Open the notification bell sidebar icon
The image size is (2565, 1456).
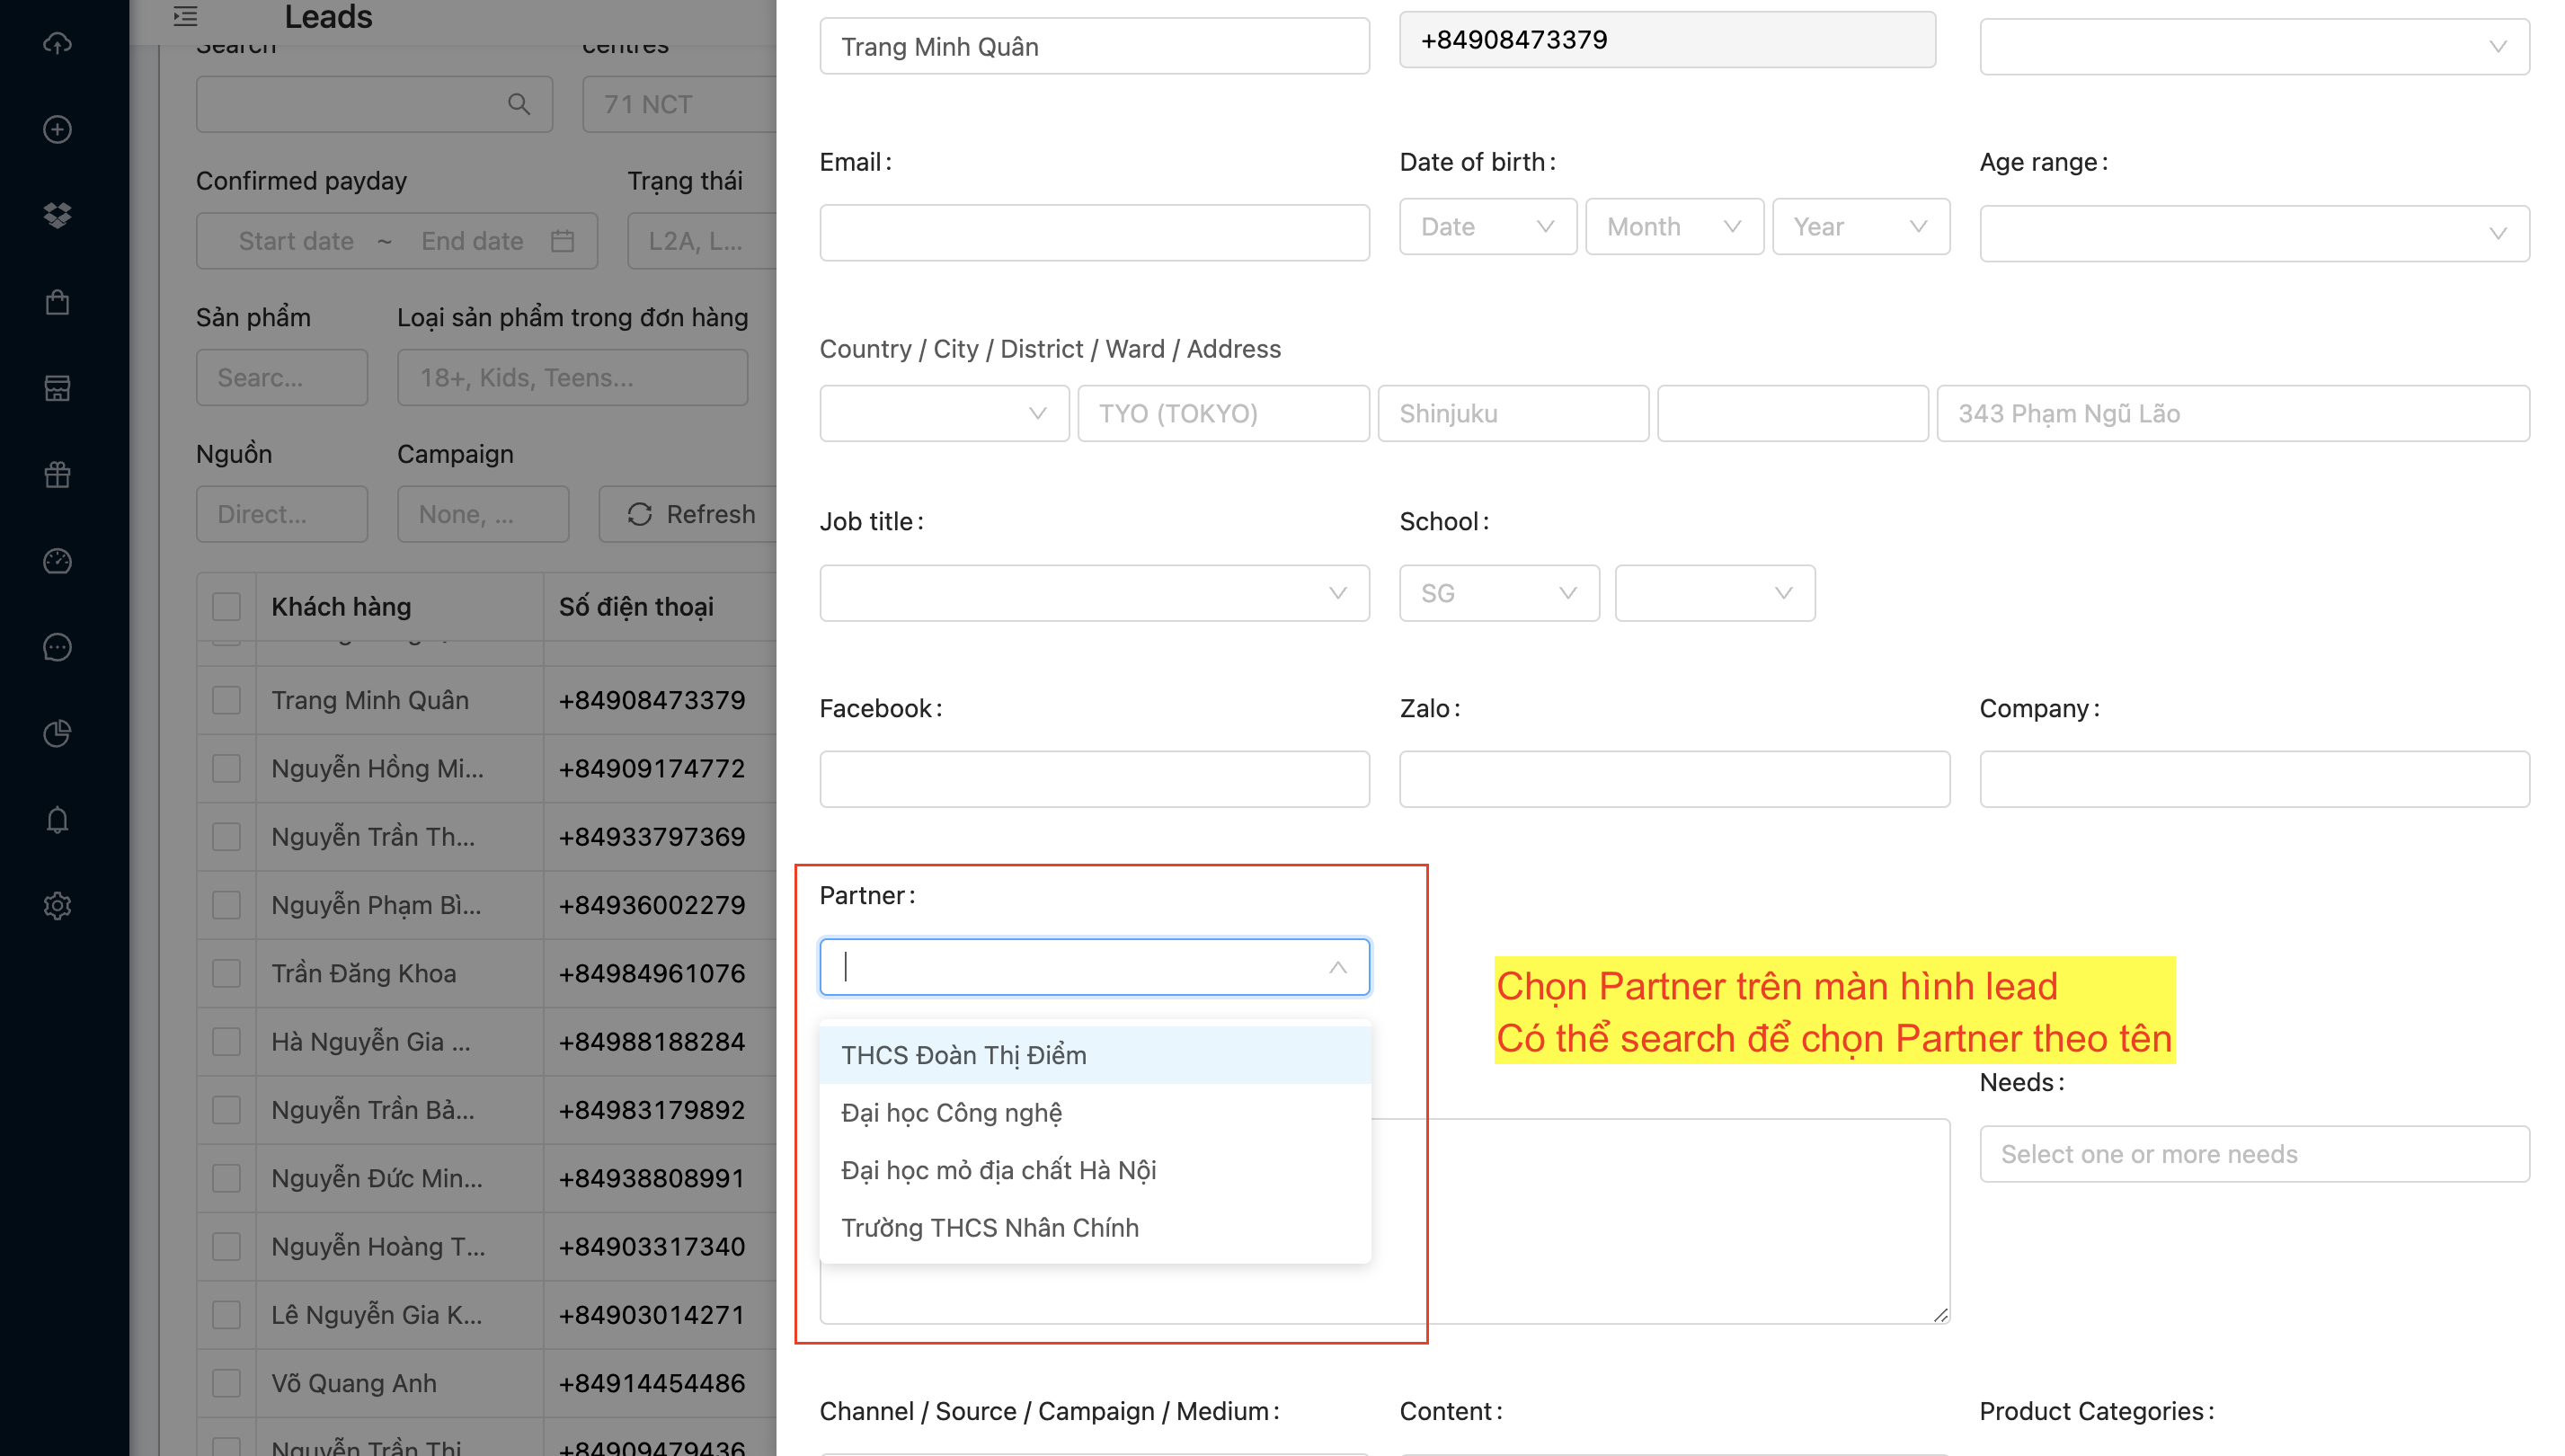57,820
